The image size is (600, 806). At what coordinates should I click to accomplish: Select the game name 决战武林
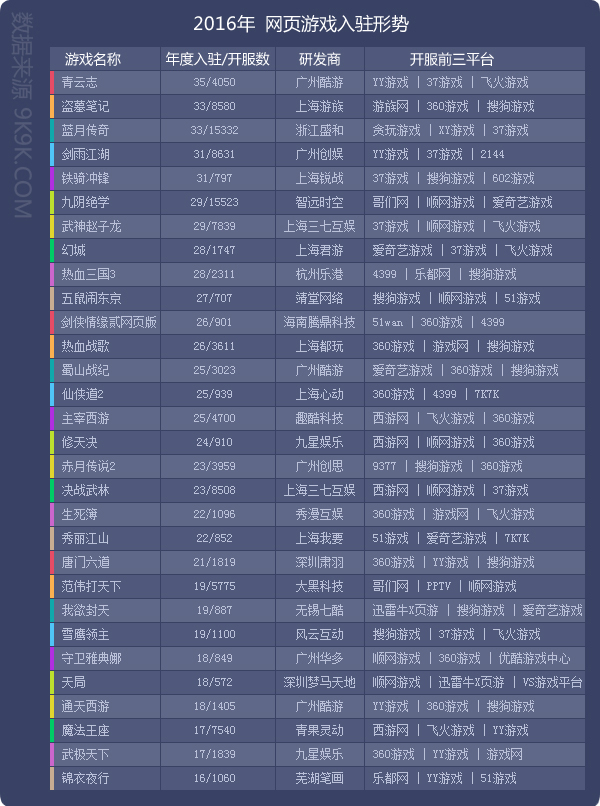click(85, 490)
